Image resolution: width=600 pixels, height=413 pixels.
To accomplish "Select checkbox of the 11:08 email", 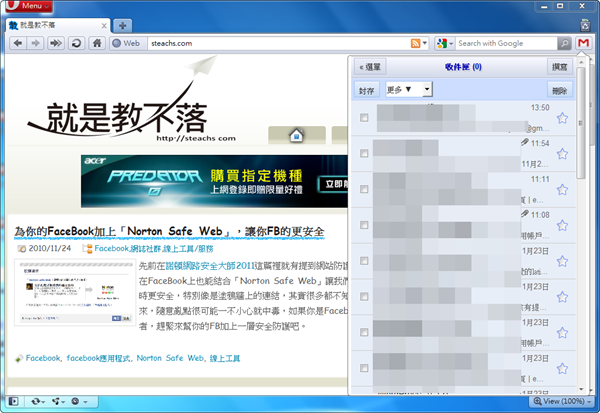I will 364,225.
